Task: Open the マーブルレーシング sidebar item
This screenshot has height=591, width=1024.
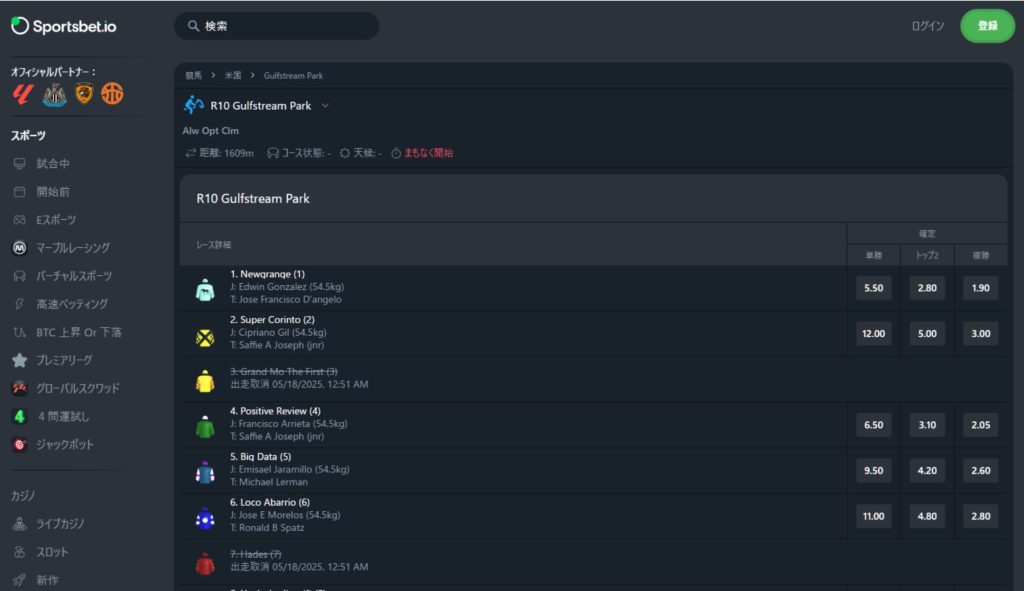Action: coord(61,248)
